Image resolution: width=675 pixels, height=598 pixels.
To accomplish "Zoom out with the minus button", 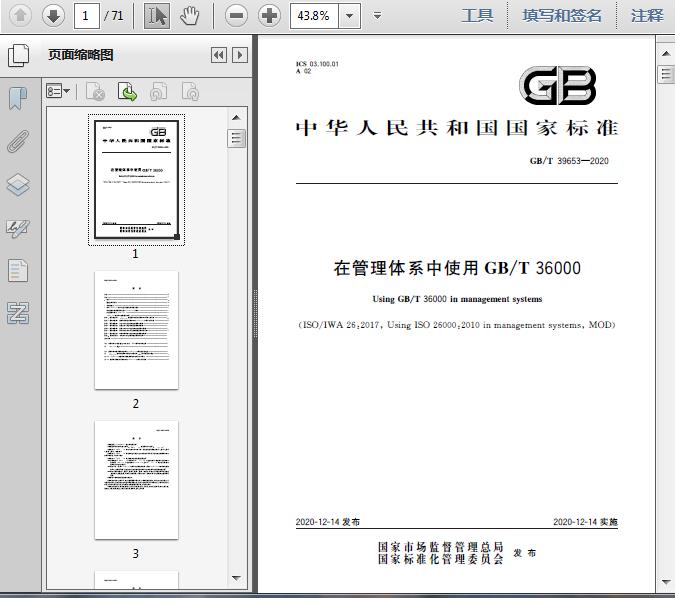I will pos(236,16).
